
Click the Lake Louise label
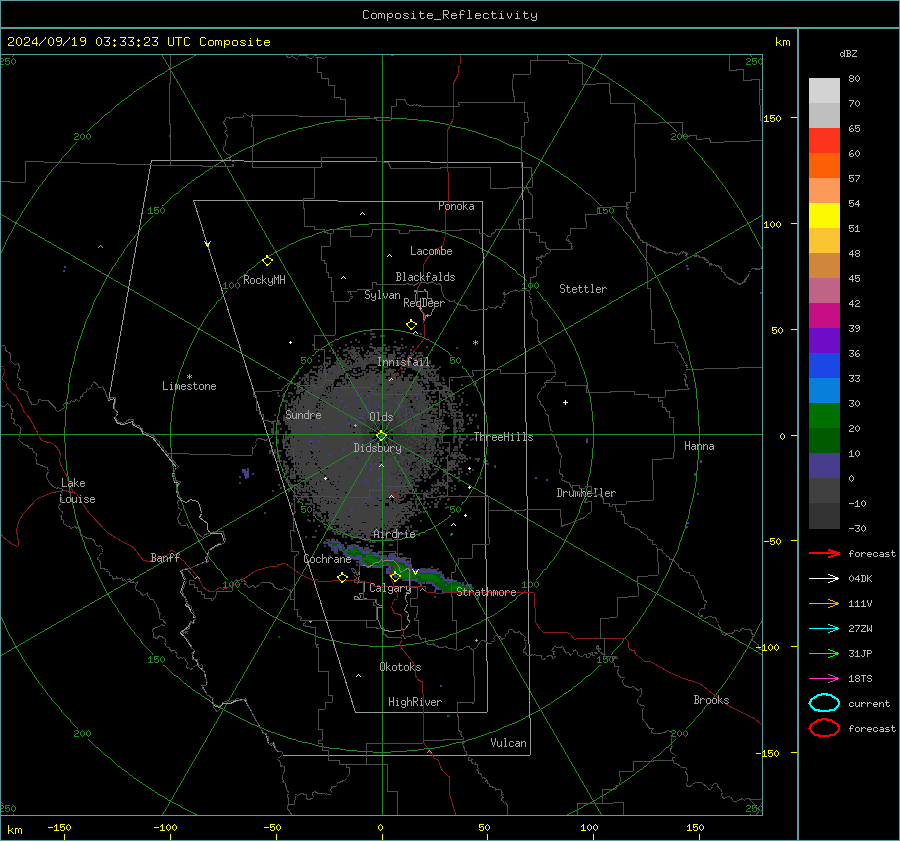77,491
